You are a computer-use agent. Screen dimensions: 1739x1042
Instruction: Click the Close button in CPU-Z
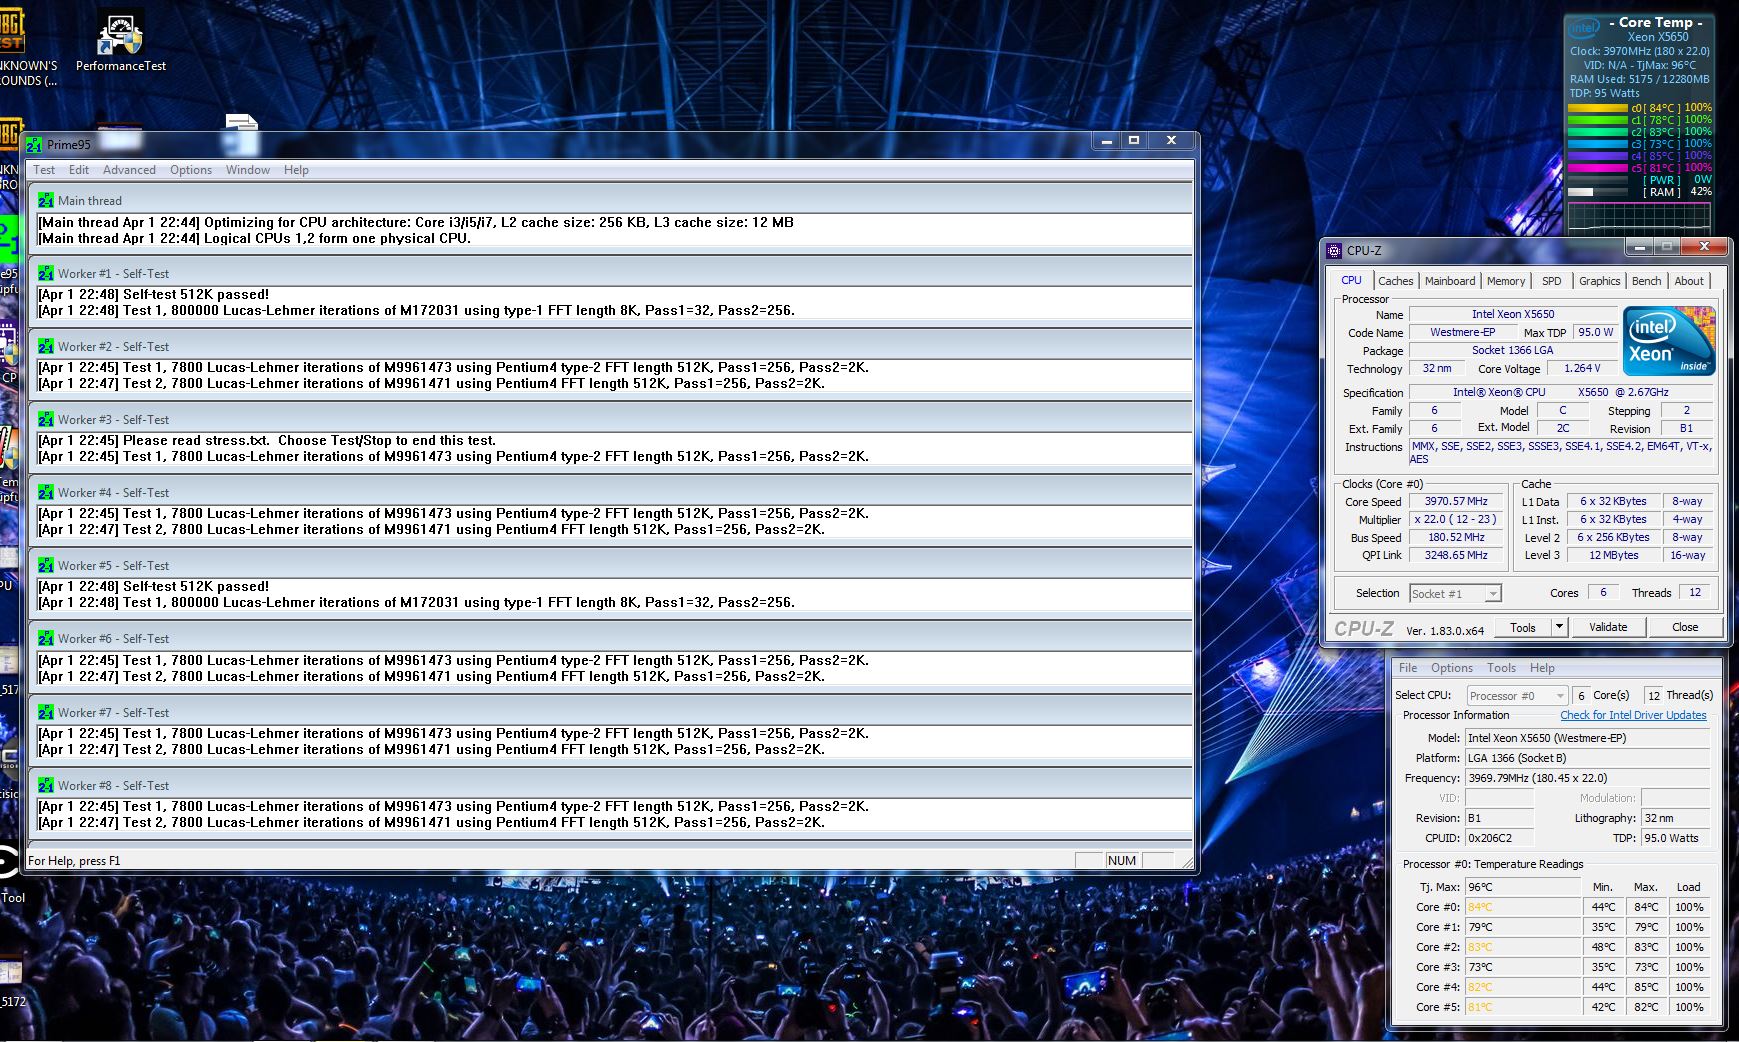tap(1685, 627)
